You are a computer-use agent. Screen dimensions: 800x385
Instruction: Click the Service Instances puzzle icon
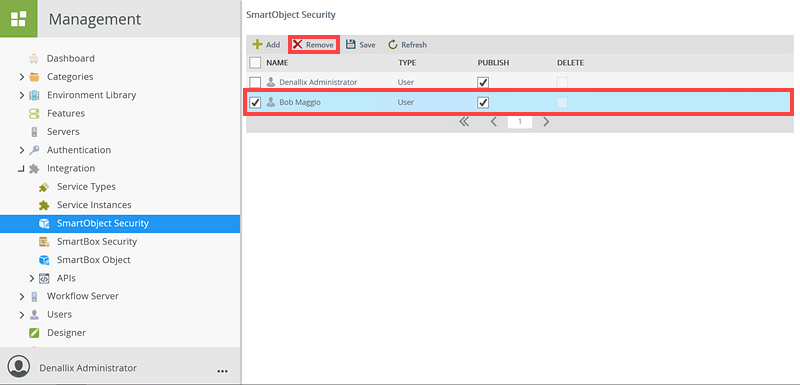point(44,206)
